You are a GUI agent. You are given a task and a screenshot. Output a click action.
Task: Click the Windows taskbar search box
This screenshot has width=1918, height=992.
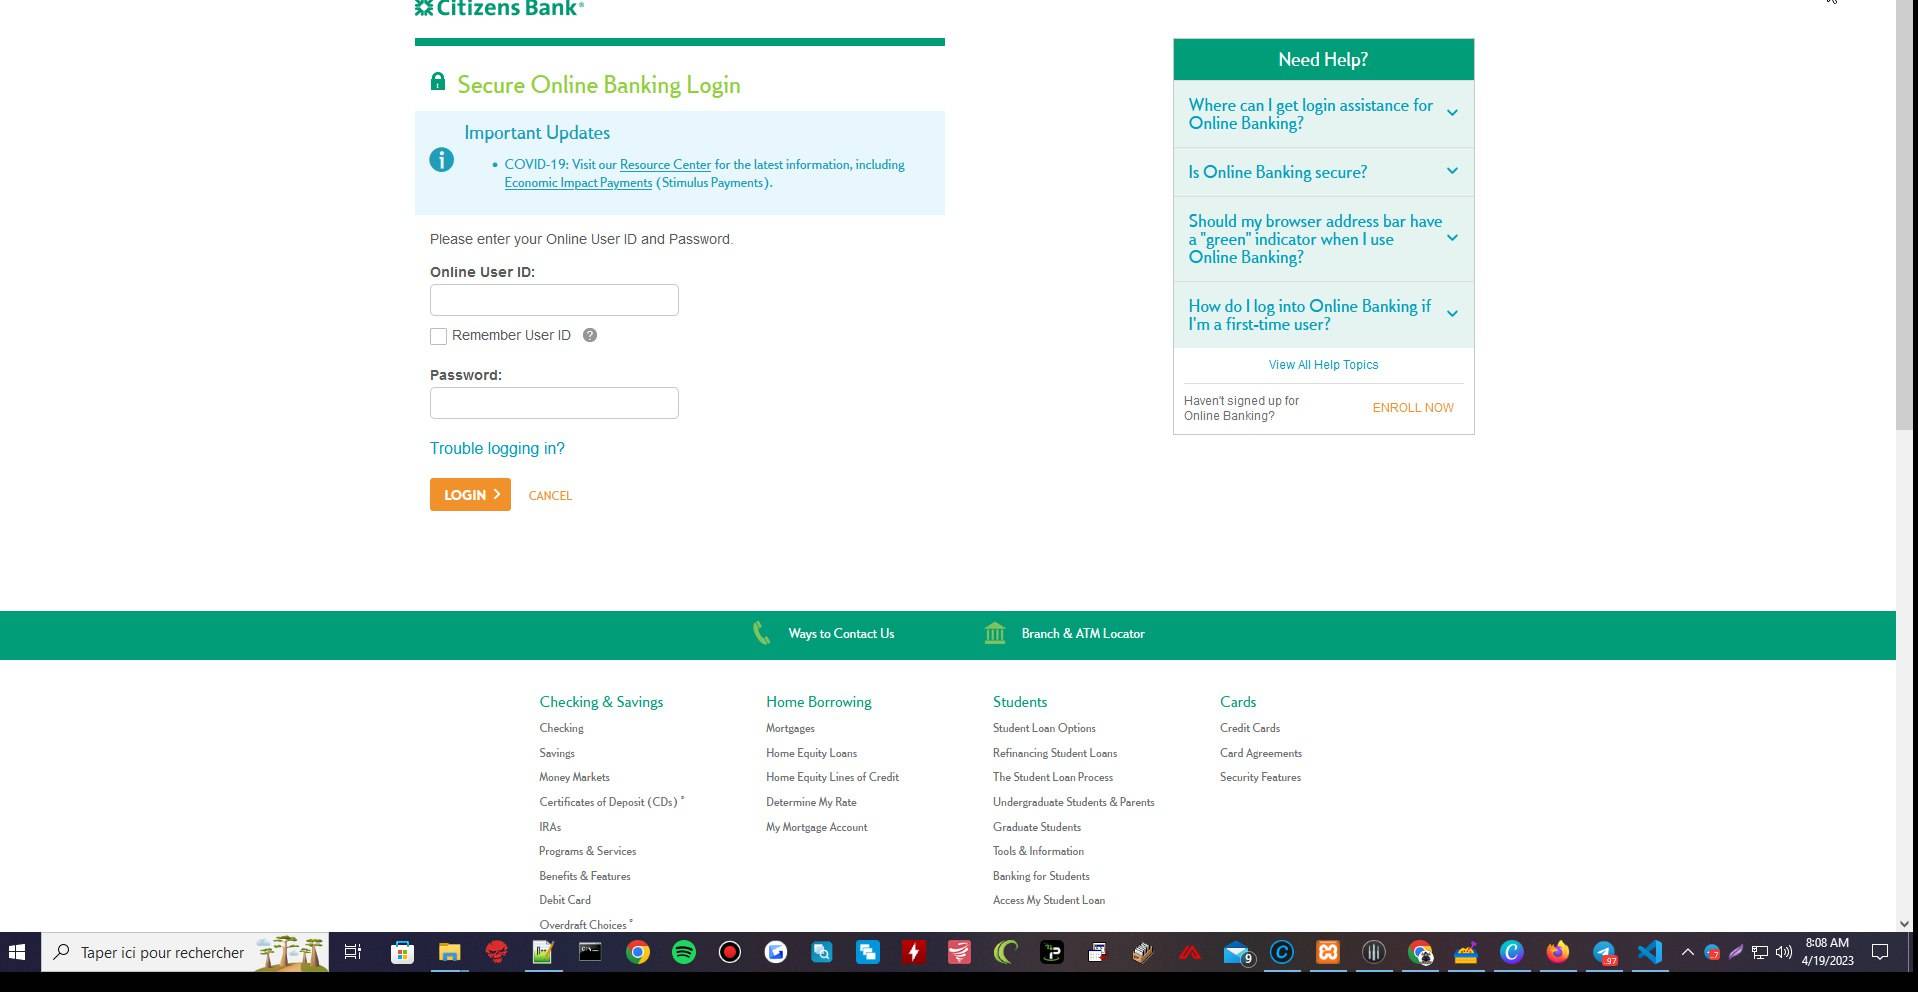click(x=185, y=953)
